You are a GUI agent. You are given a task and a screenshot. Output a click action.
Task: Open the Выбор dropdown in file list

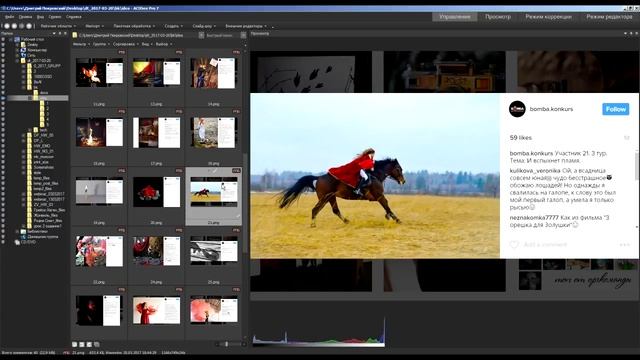164,44
